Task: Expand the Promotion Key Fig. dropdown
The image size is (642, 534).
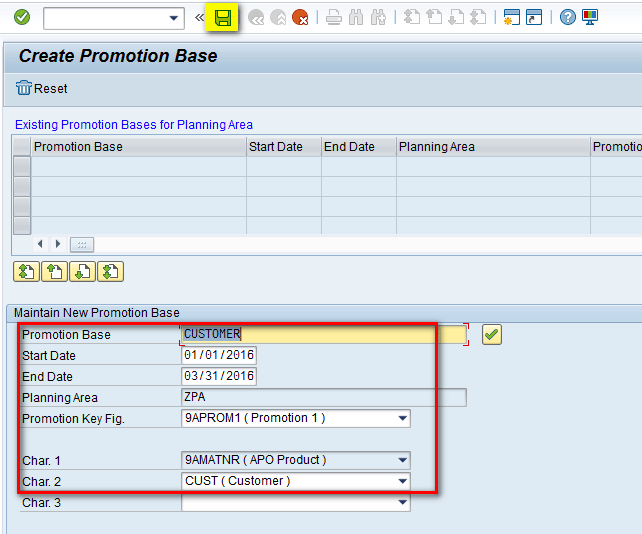Action: [x=402, y=418]
